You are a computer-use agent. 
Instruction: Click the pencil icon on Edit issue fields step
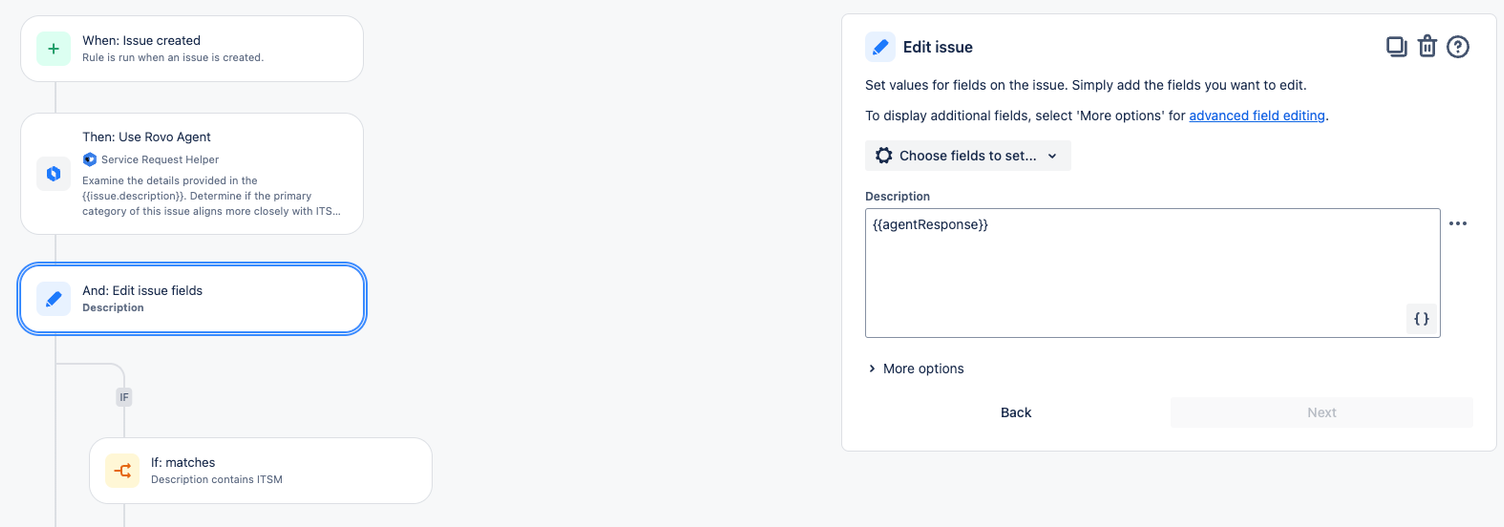coord(54,298)
